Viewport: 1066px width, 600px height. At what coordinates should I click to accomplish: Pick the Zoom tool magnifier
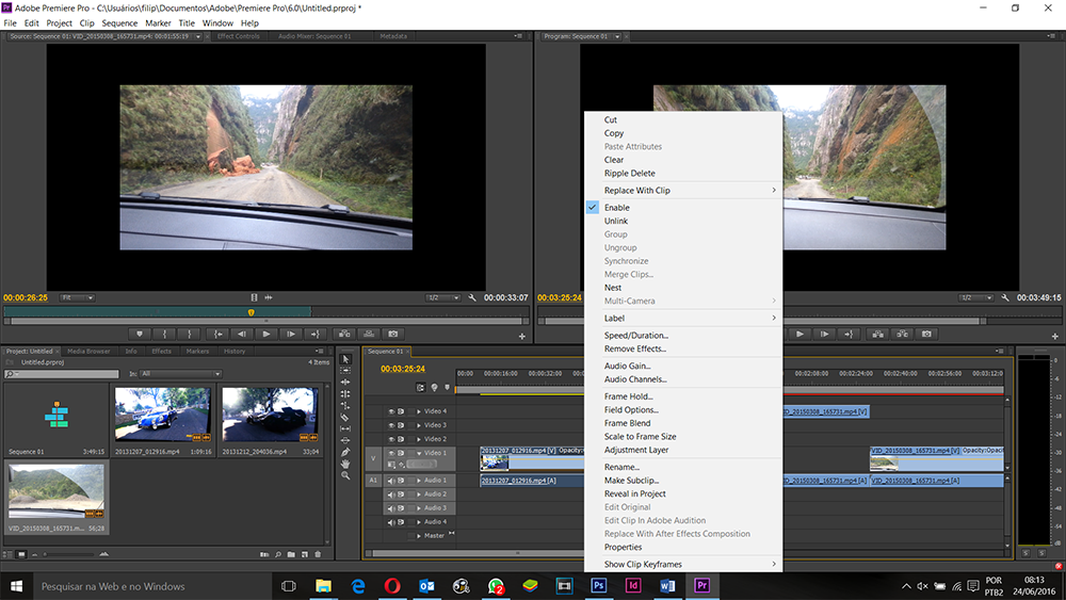(345, 476)
